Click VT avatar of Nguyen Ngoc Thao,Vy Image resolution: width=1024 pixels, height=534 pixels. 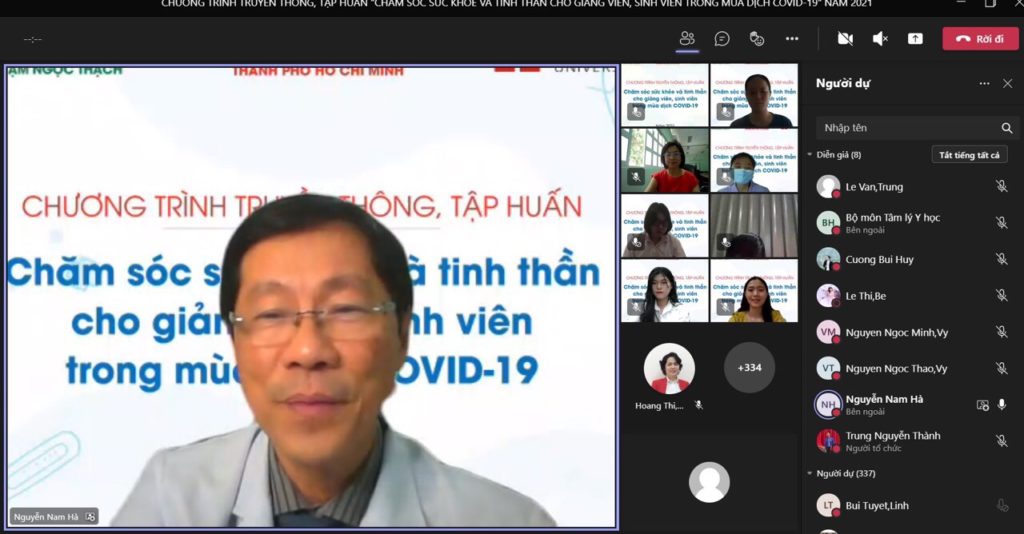point(828,368)
